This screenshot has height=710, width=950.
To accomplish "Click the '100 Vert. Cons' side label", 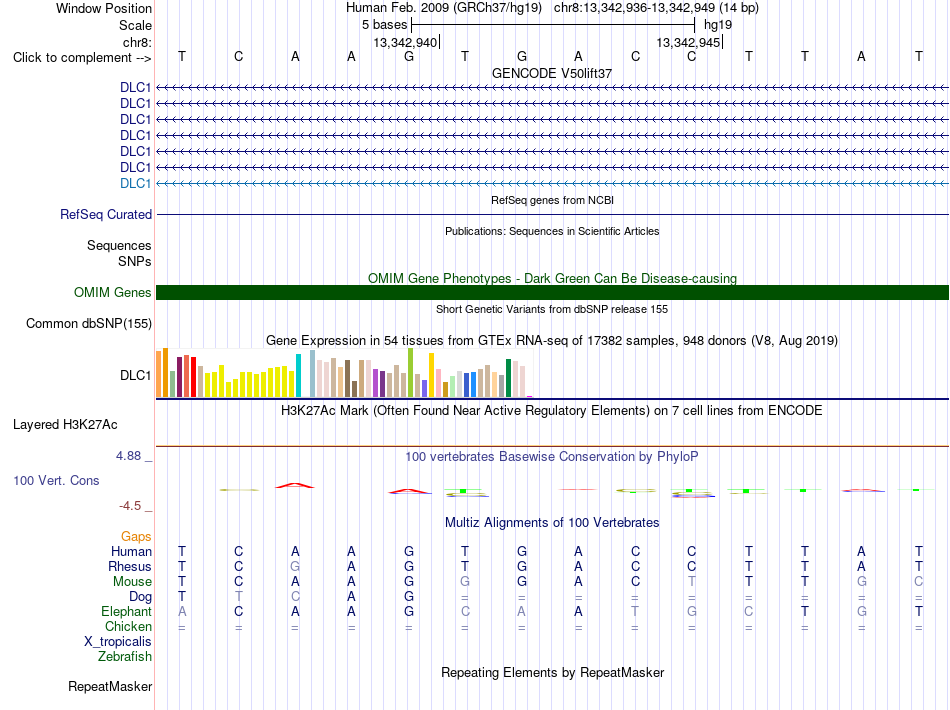I will coord(56,480).
